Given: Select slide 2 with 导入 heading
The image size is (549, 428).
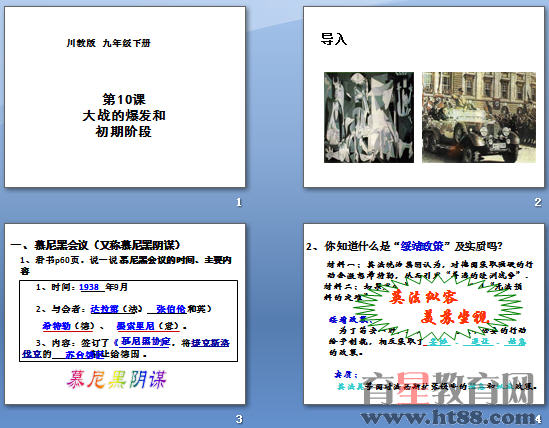Looking at the screenshot, I should (424, 97).
